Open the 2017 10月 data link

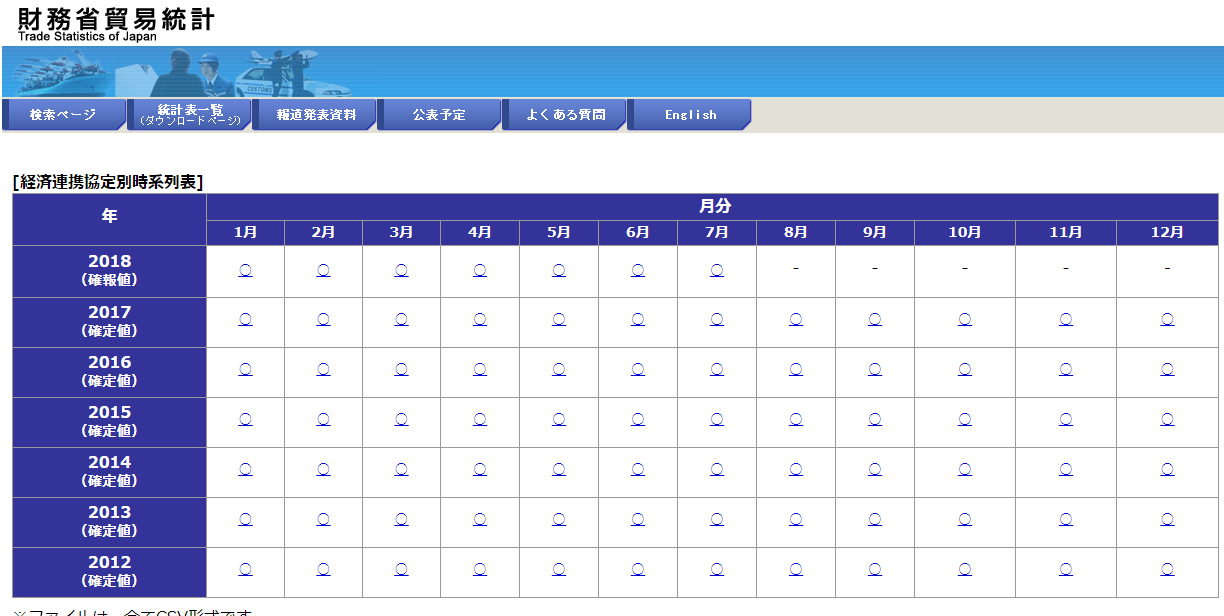965,320
